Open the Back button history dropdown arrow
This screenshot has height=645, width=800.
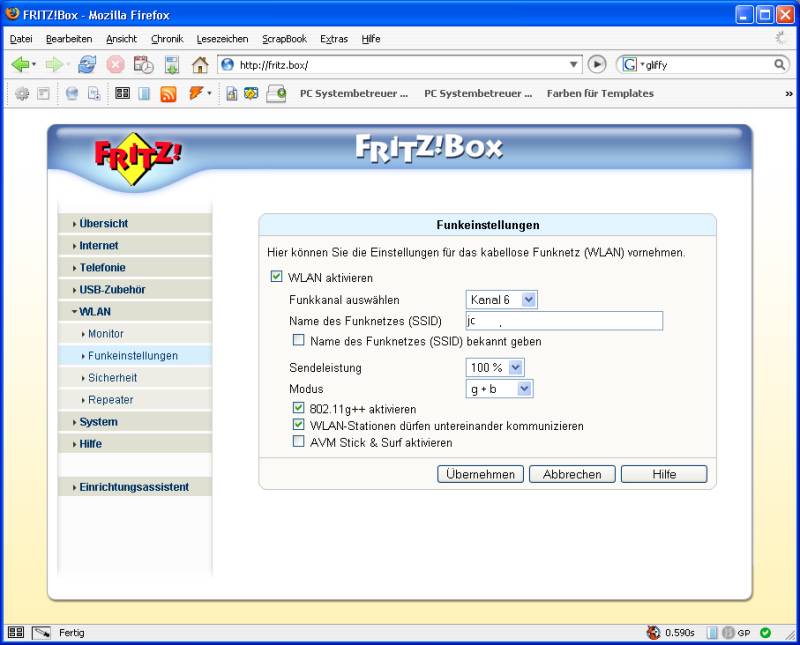click(34, 65)
